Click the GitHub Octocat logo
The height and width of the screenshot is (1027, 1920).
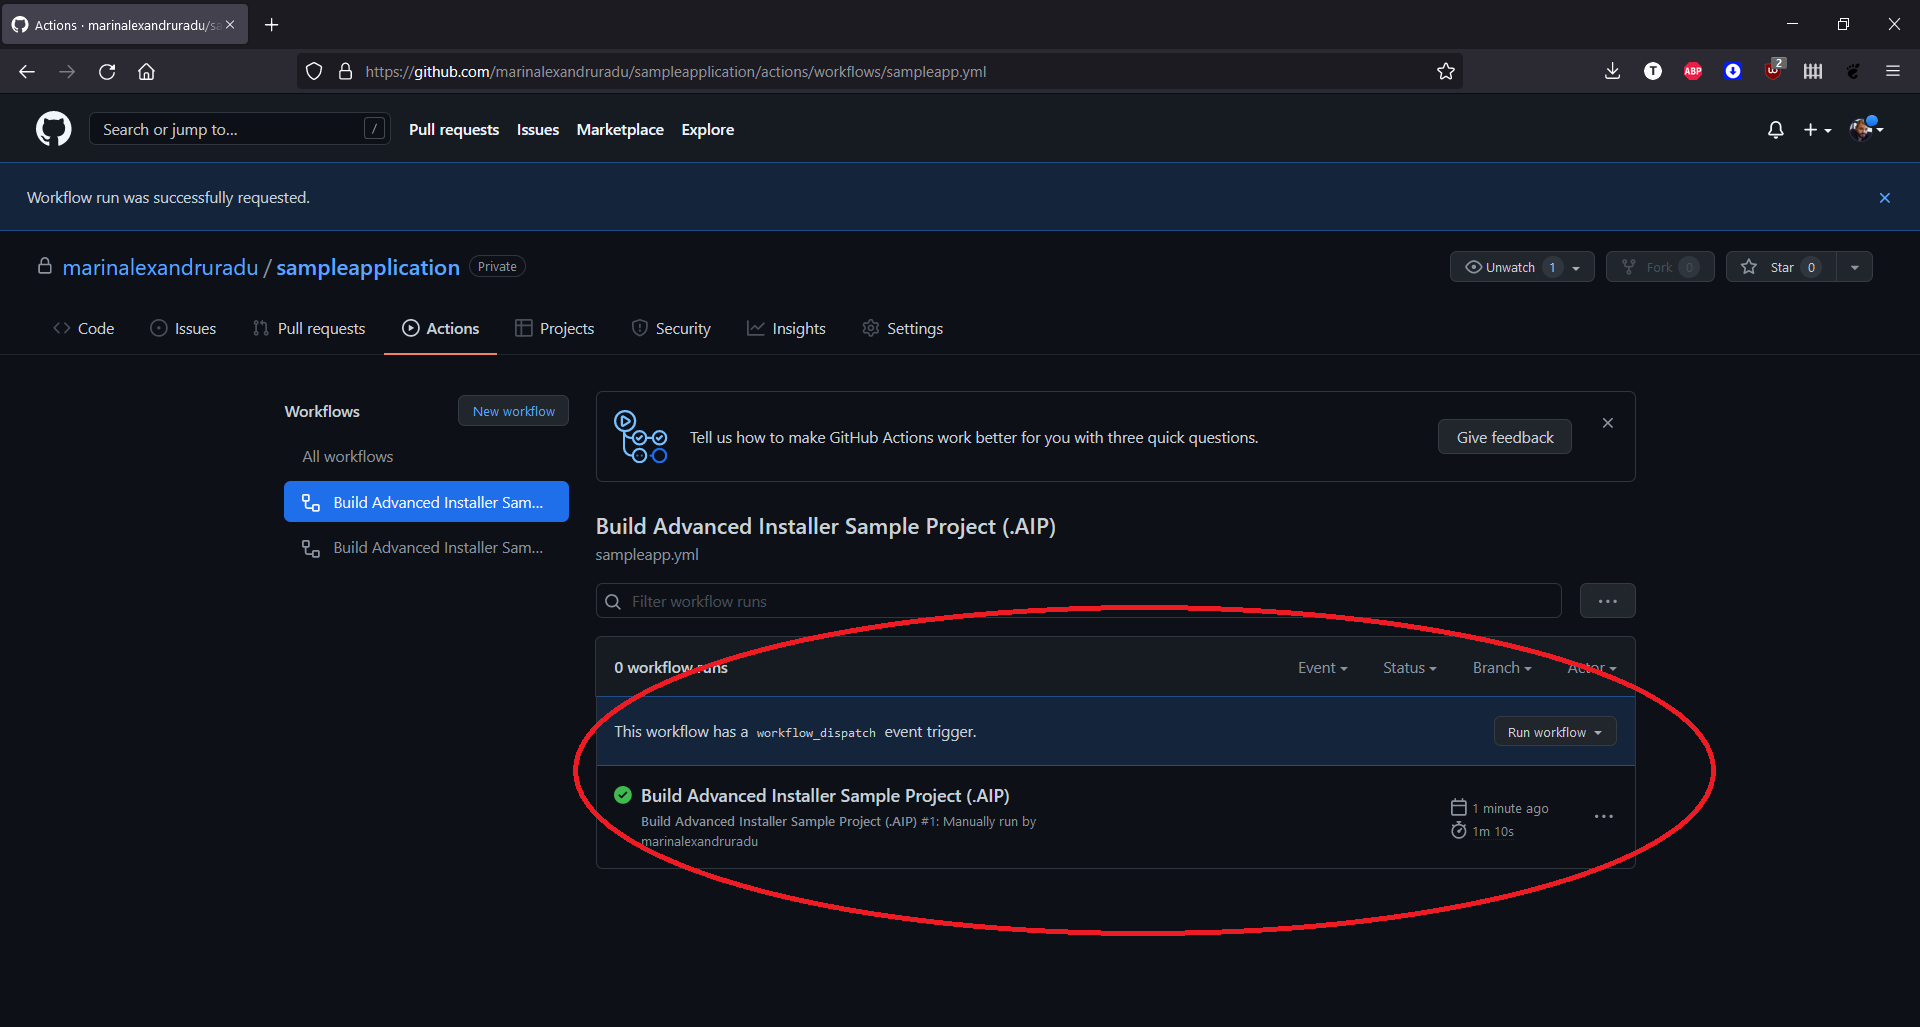click(x=54, y=129)
